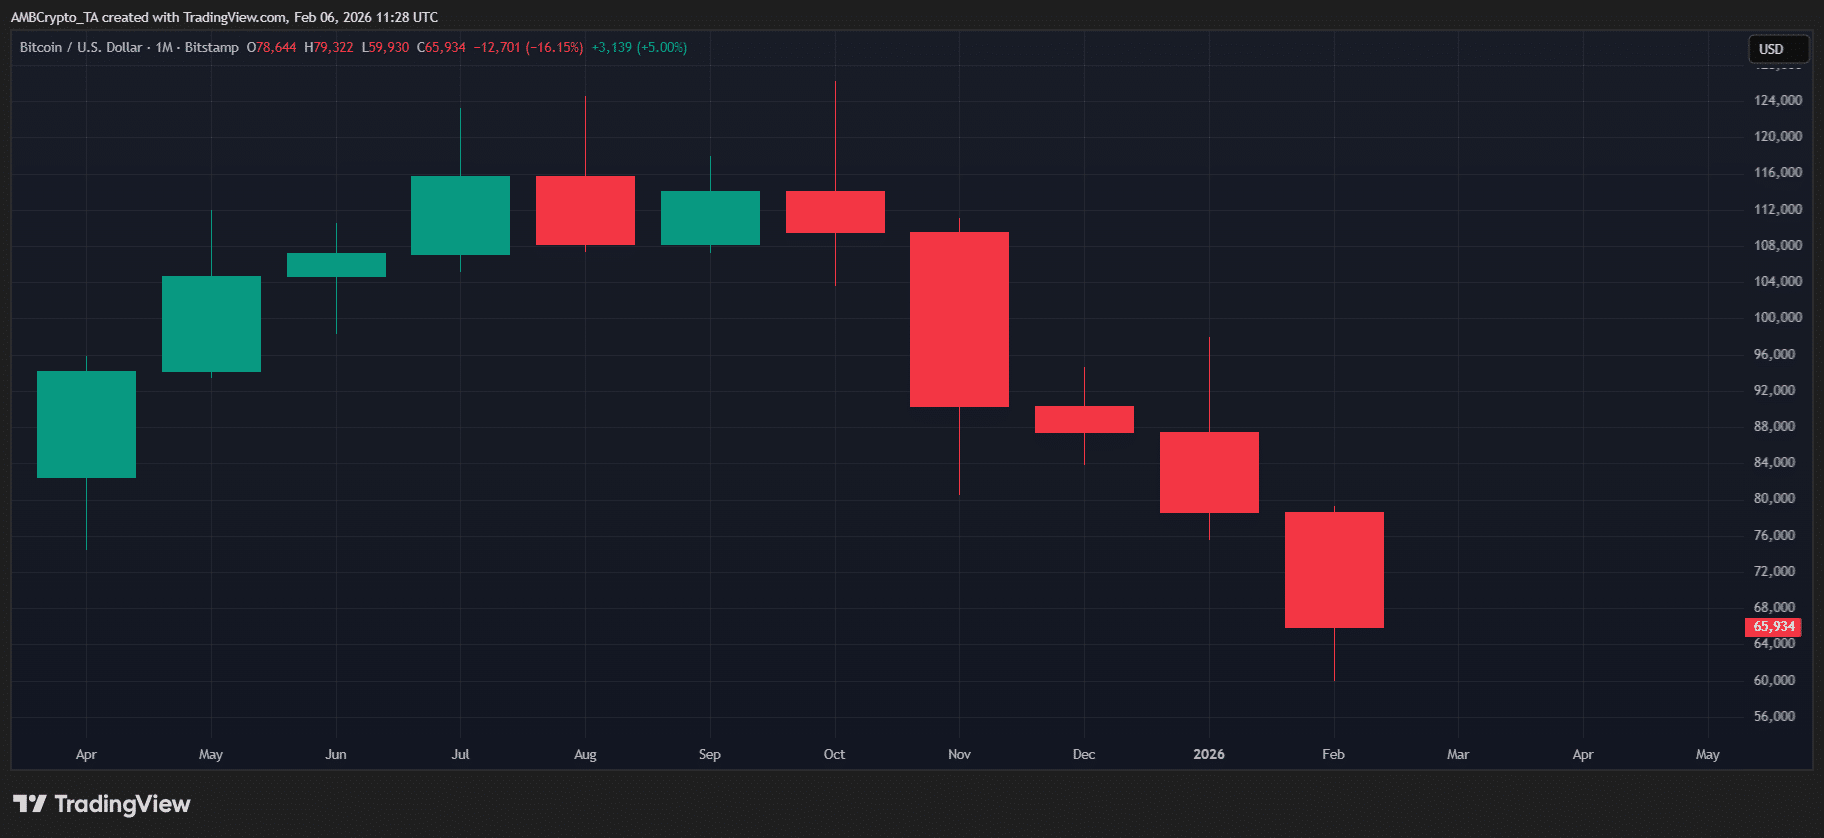1824x838 pixels.
Task: Click the 84,000 price axis label
Action: (1775, 462)
